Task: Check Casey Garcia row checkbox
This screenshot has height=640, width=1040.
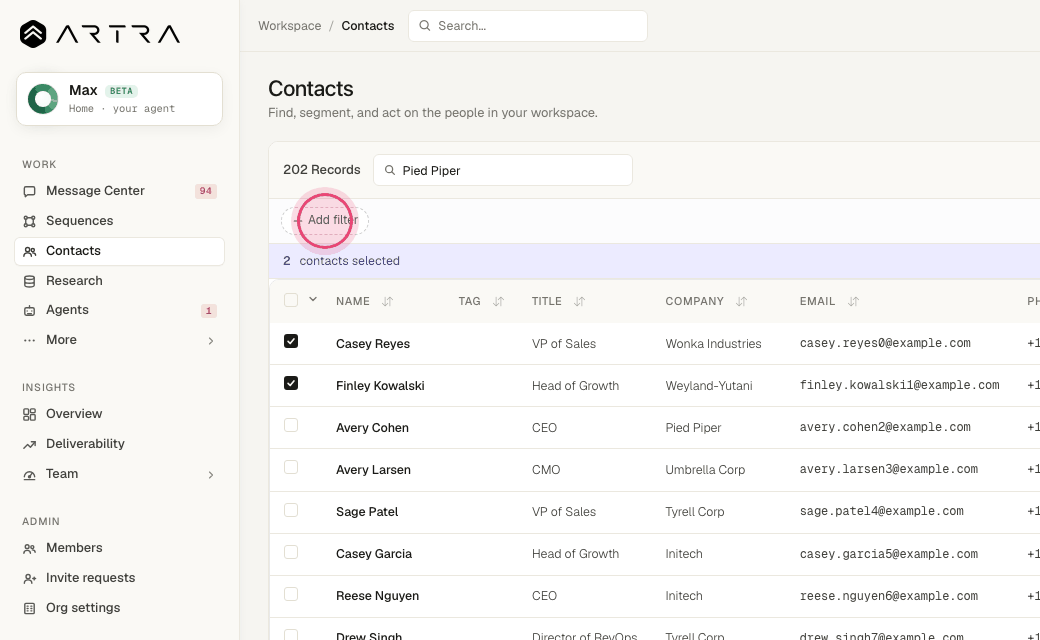Action: (x=291, y=552)
